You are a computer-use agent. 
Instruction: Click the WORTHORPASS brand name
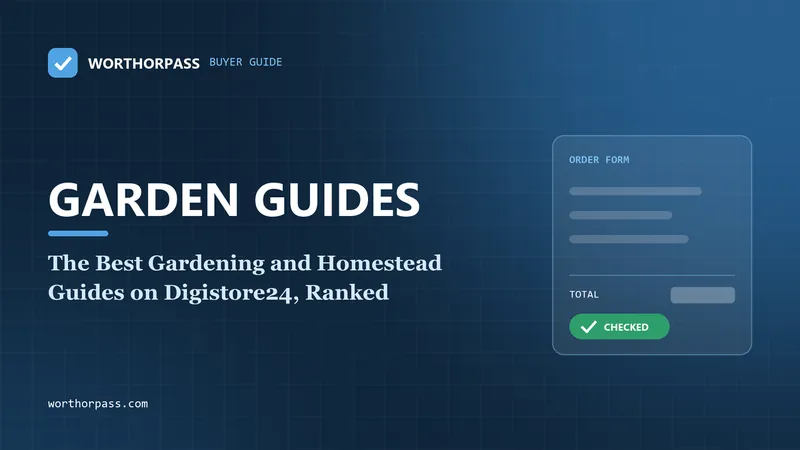pyautogui.click(x=143, y=63)
